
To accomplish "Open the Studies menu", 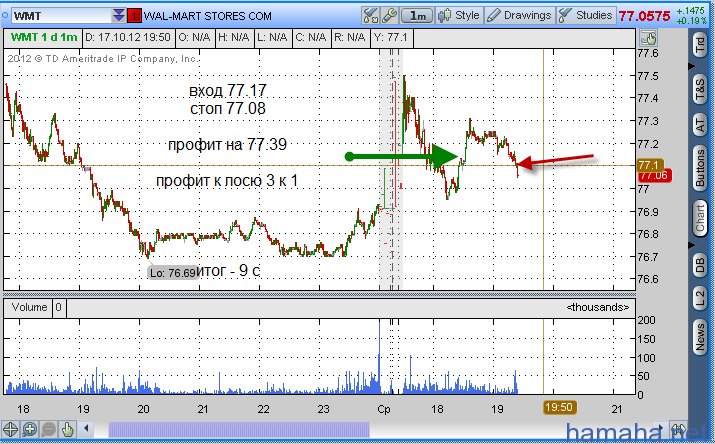I will pyautogui.click(x=585, y=16).
